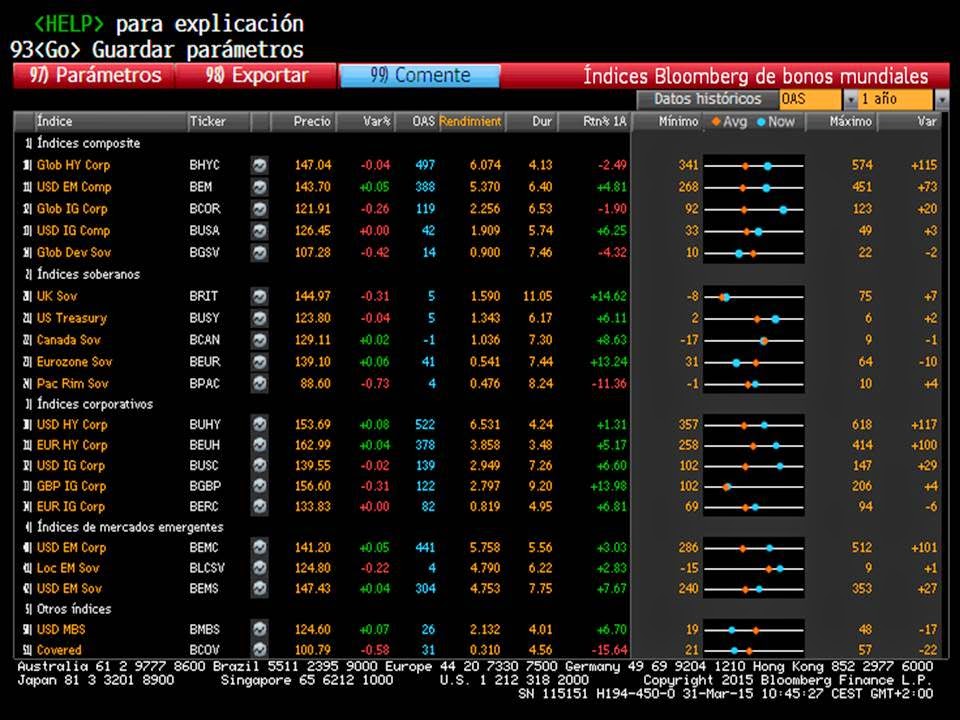
Task: Open chart icon for USD EM Corp
Action: [260, 547]
